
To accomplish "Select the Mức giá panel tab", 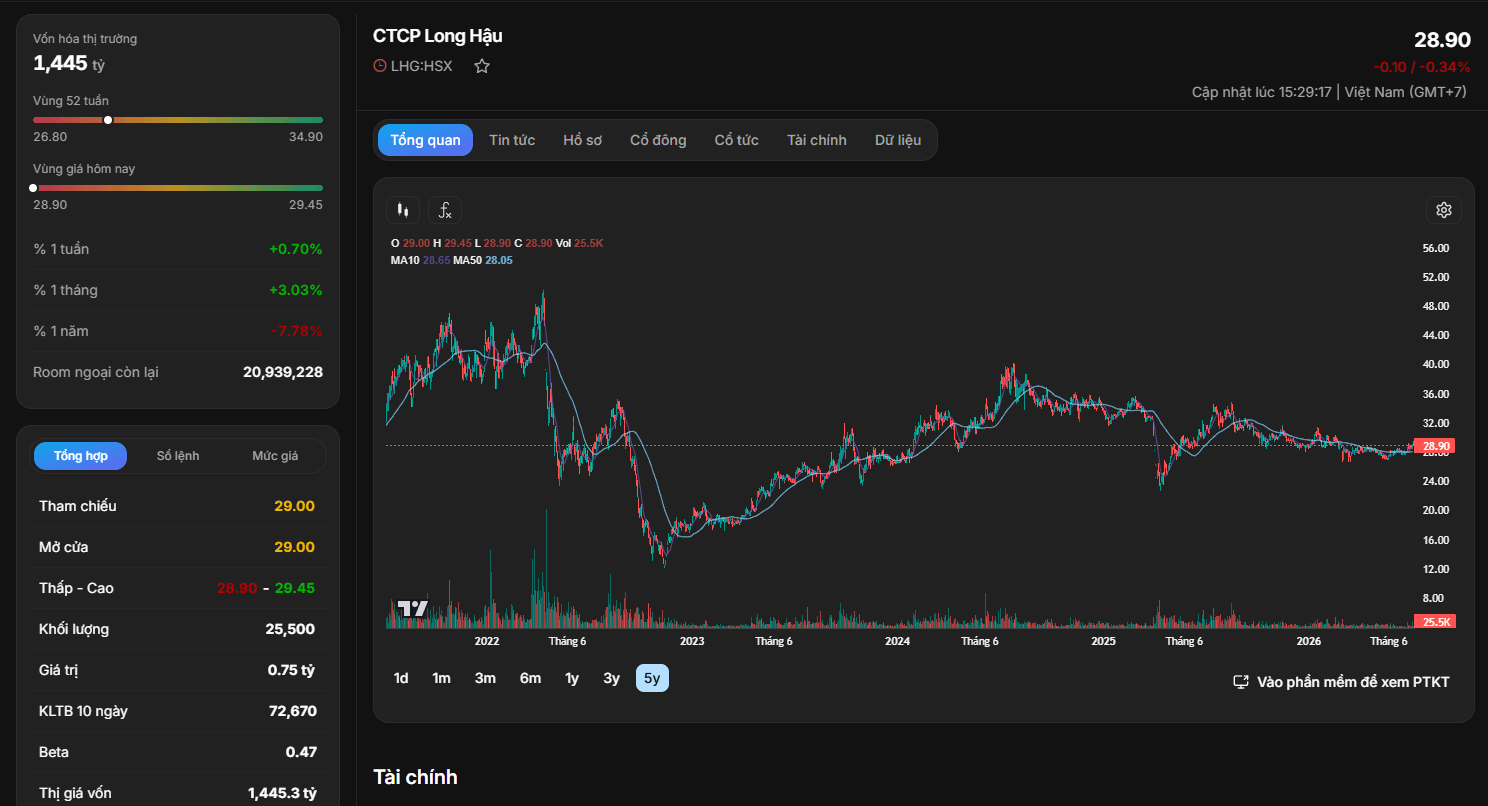I will point(275,456).
